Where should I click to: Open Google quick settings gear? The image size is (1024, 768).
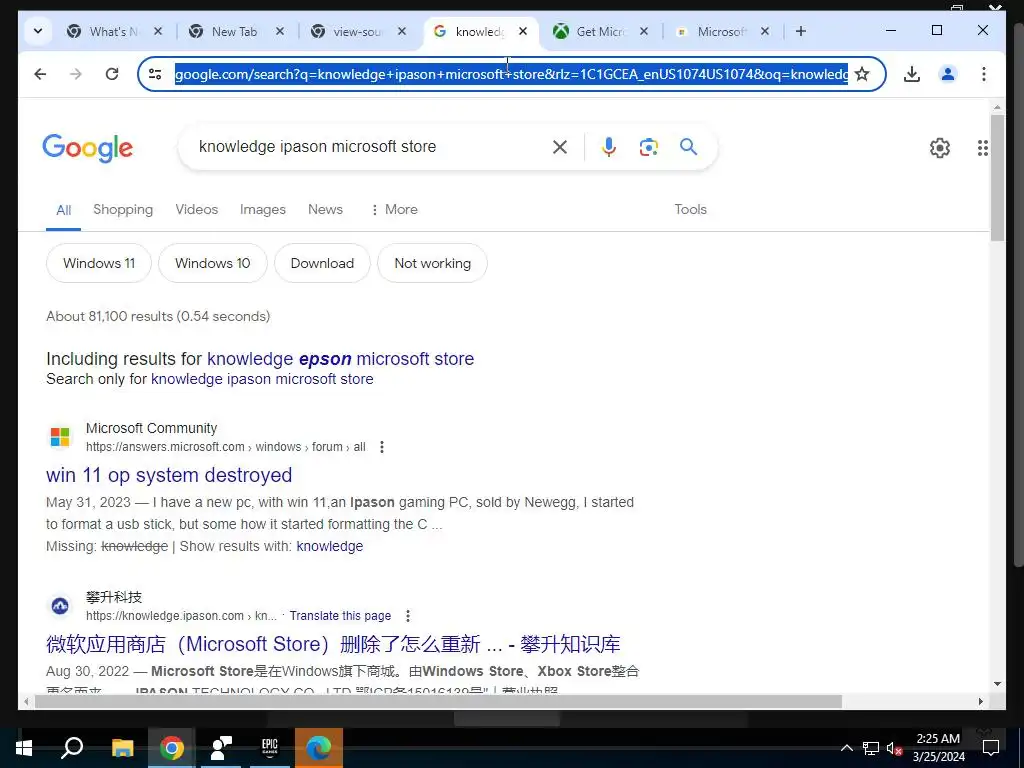click(x=940, y=148)
